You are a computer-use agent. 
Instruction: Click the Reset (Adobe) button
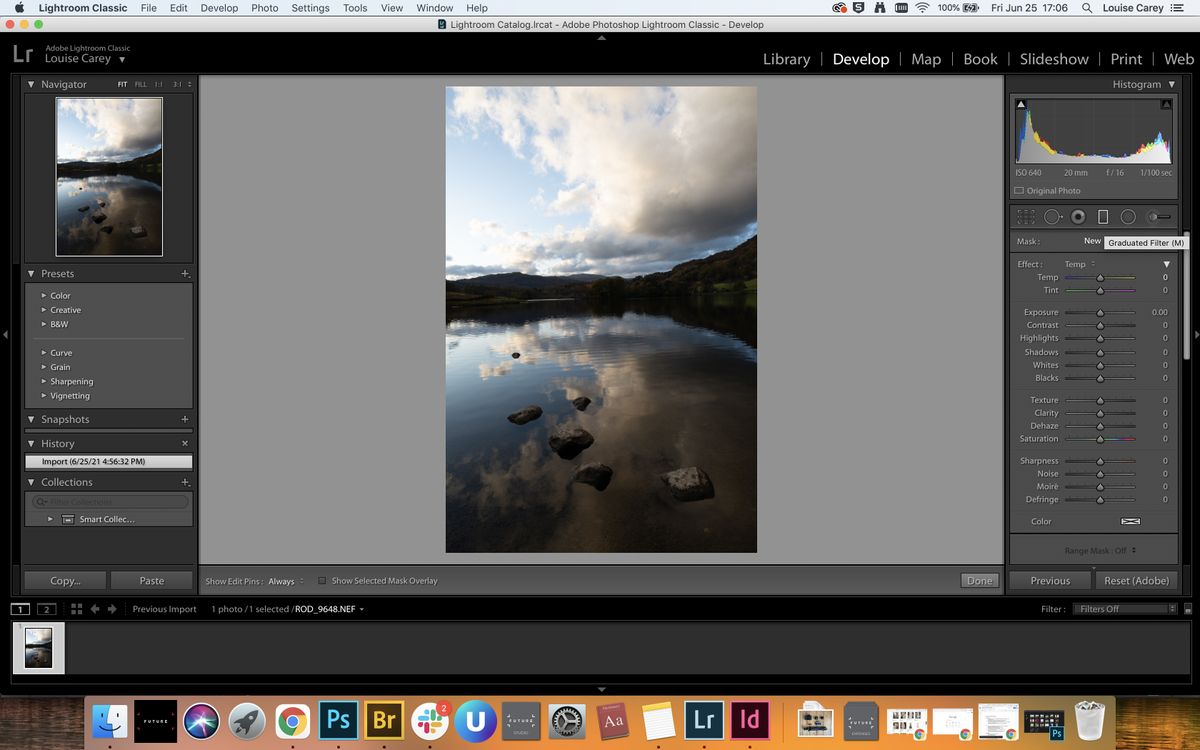click(x=1136, y=580)
